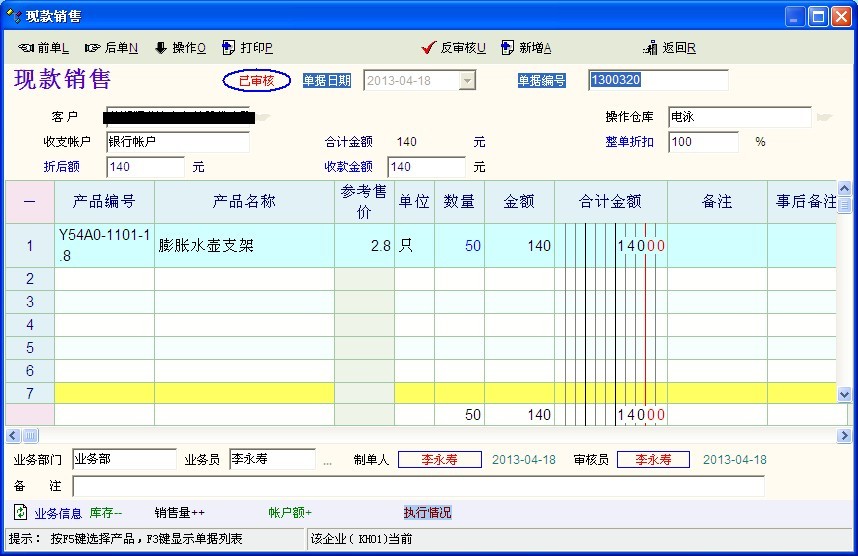Open the 操作仓库 warehouse selector arrow

[x=824, y=117]
